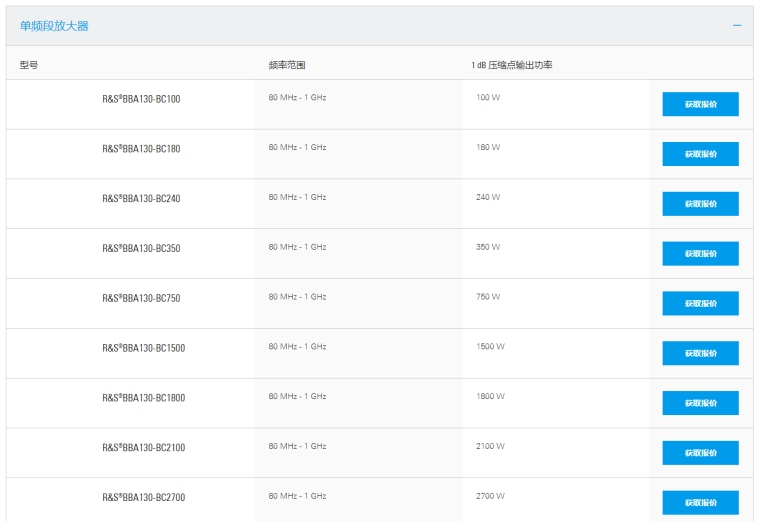Open the R&S BBA130-BC240 product entry
This screenshot has height=521, width=760.
click(x=141, y=199)
